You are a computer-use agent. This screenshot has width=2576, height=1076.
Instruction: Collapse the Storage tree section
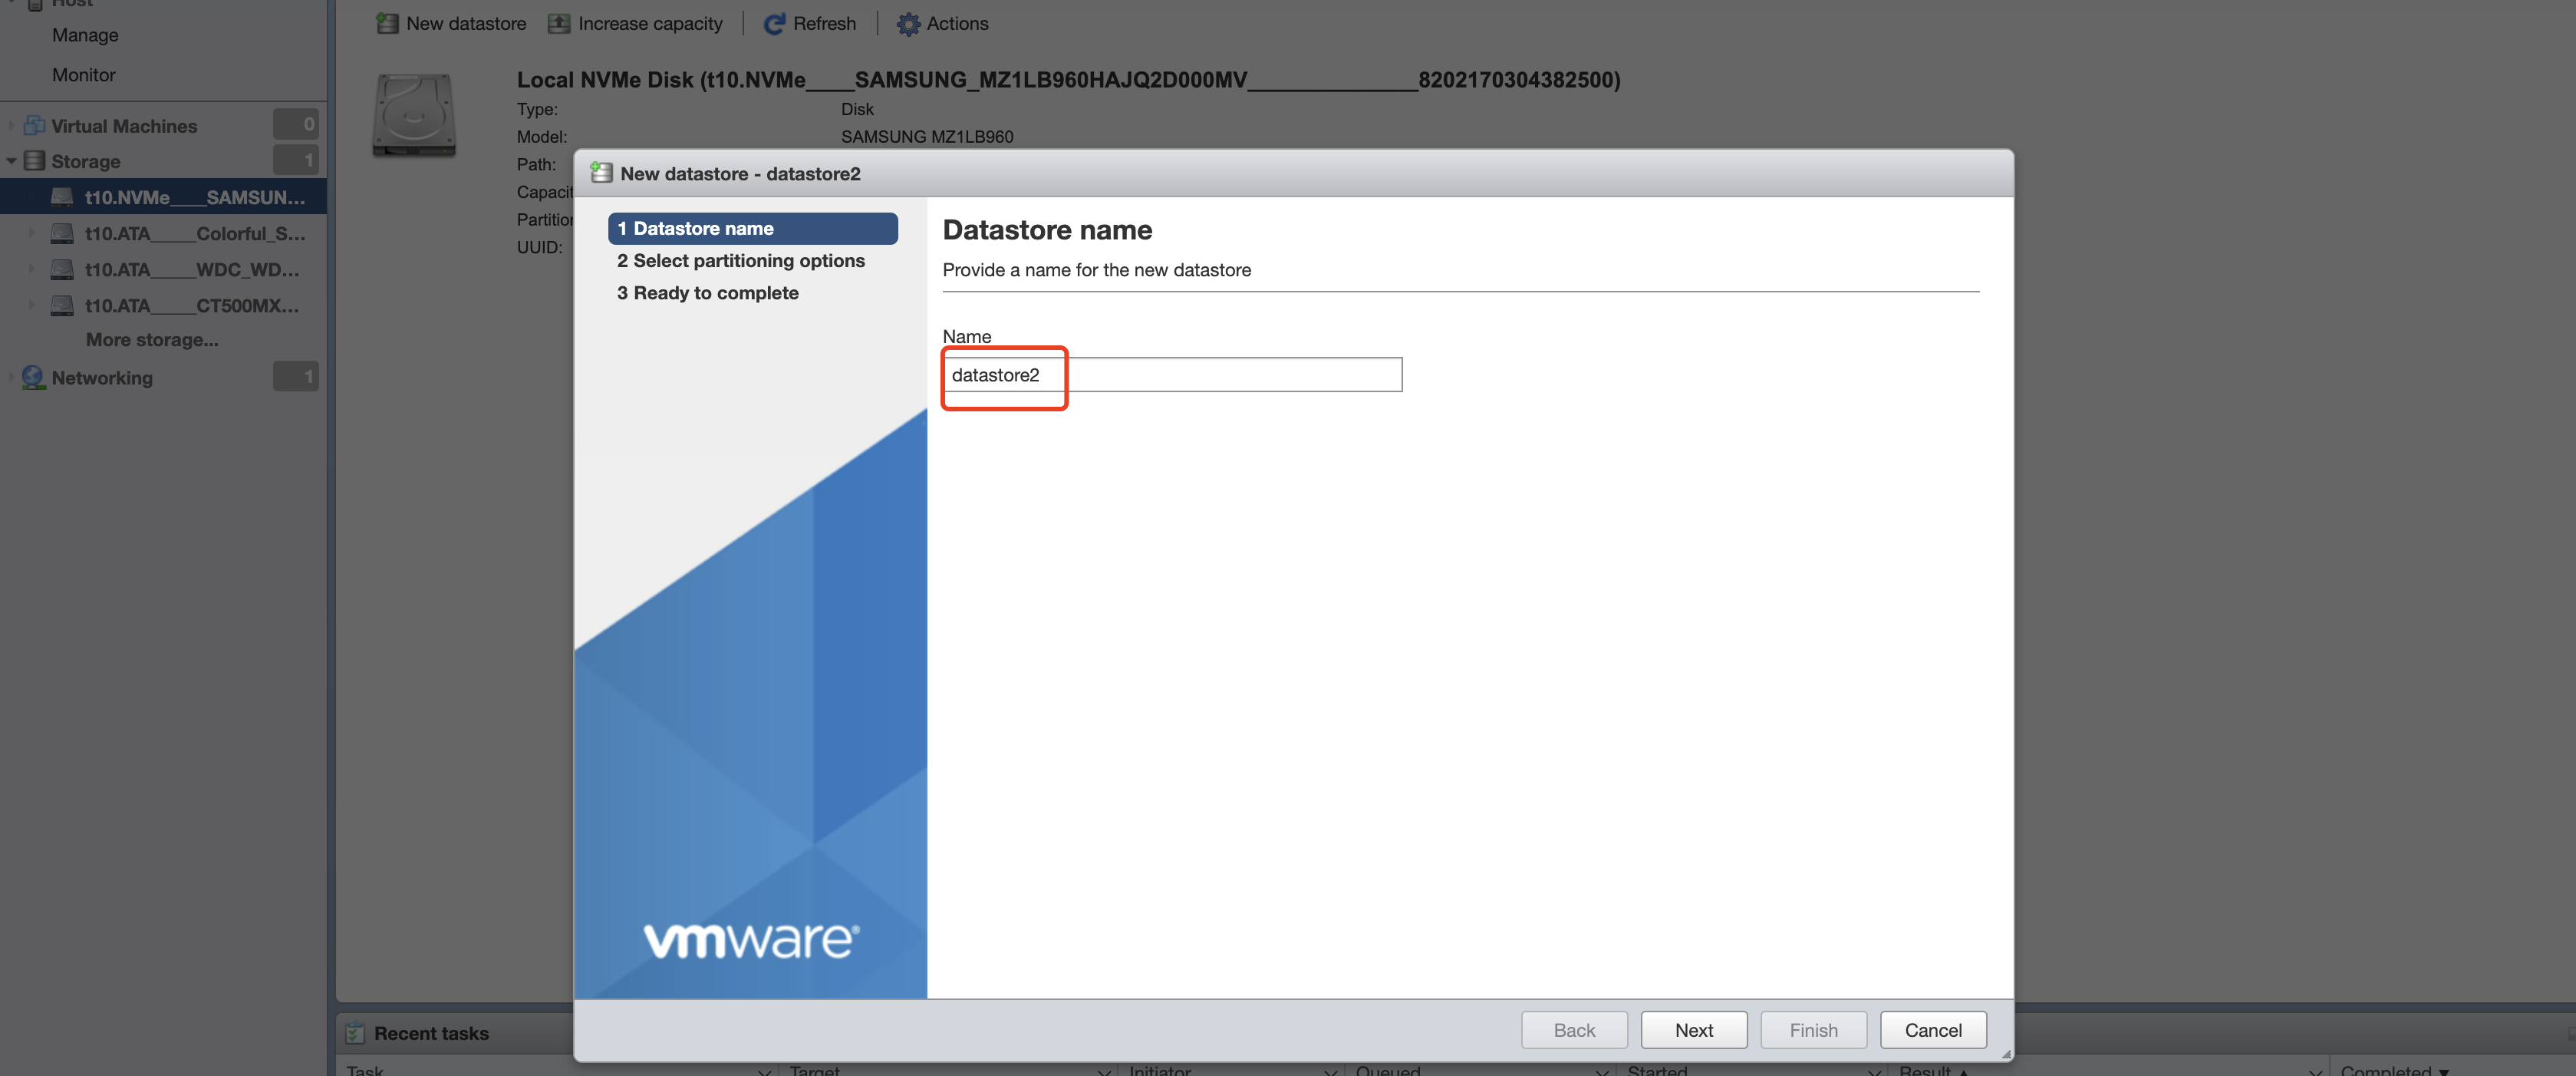click(x=11, y=161)
